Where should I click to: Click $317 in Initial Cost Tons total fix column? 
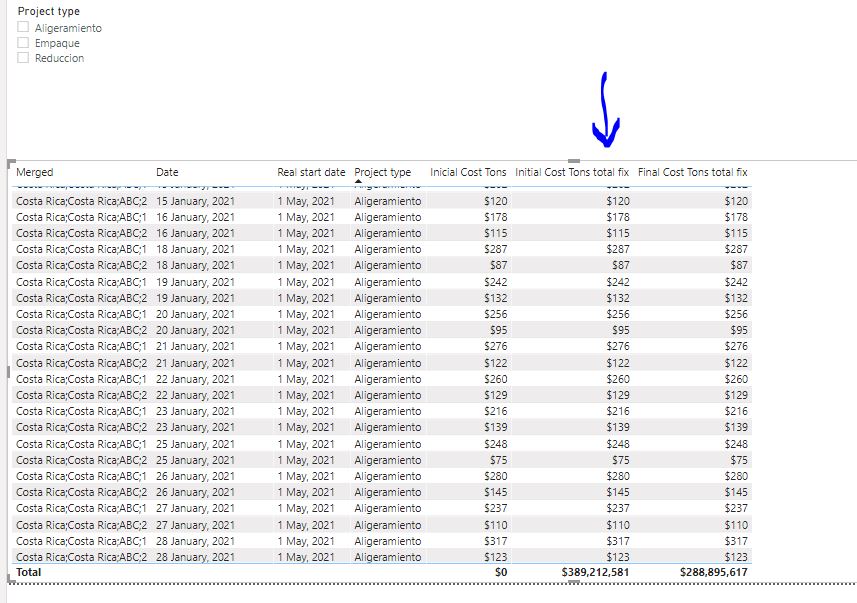pyautogui.click(x=618, y=541)
